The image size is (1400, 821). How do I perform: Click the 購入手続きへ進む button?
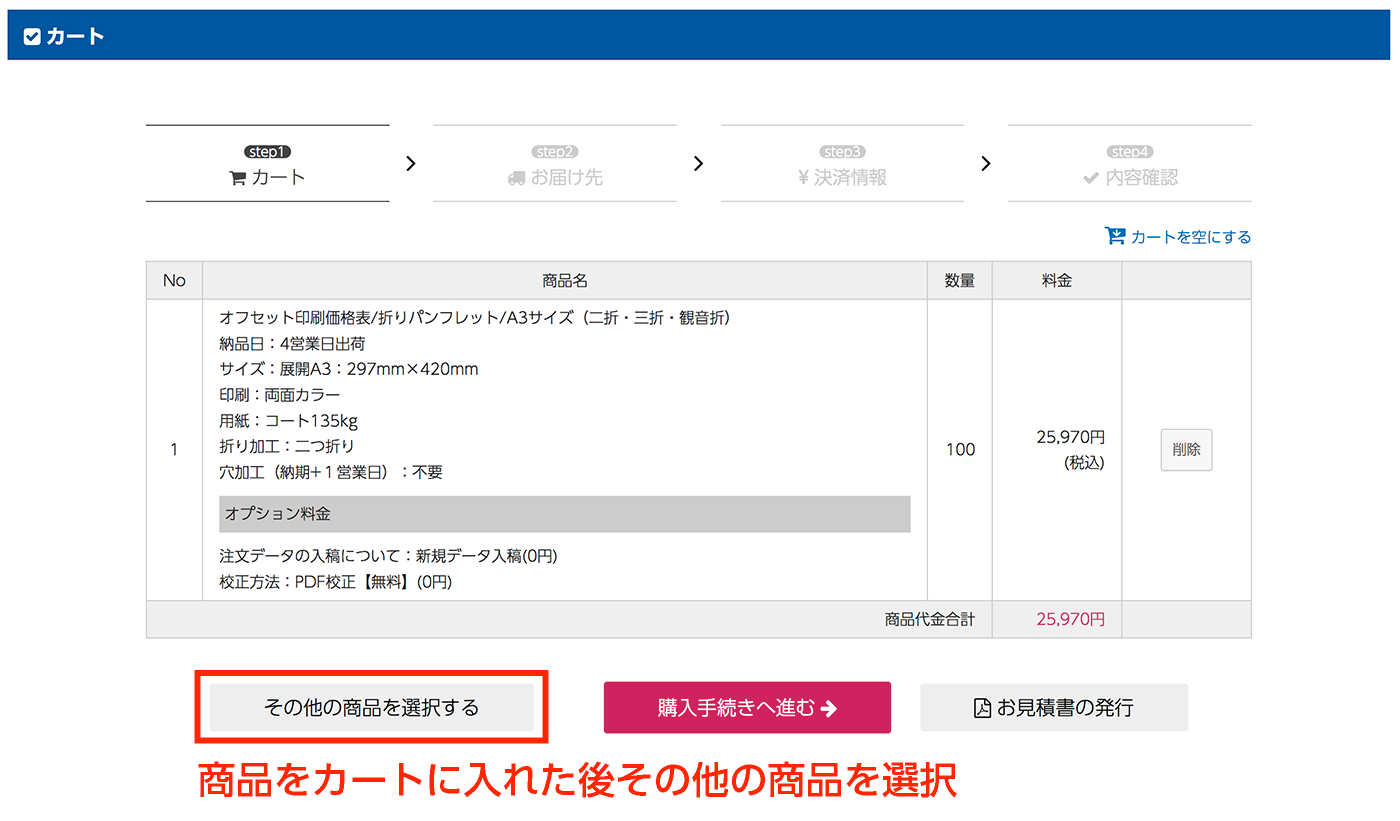click(x=747, y=707)
